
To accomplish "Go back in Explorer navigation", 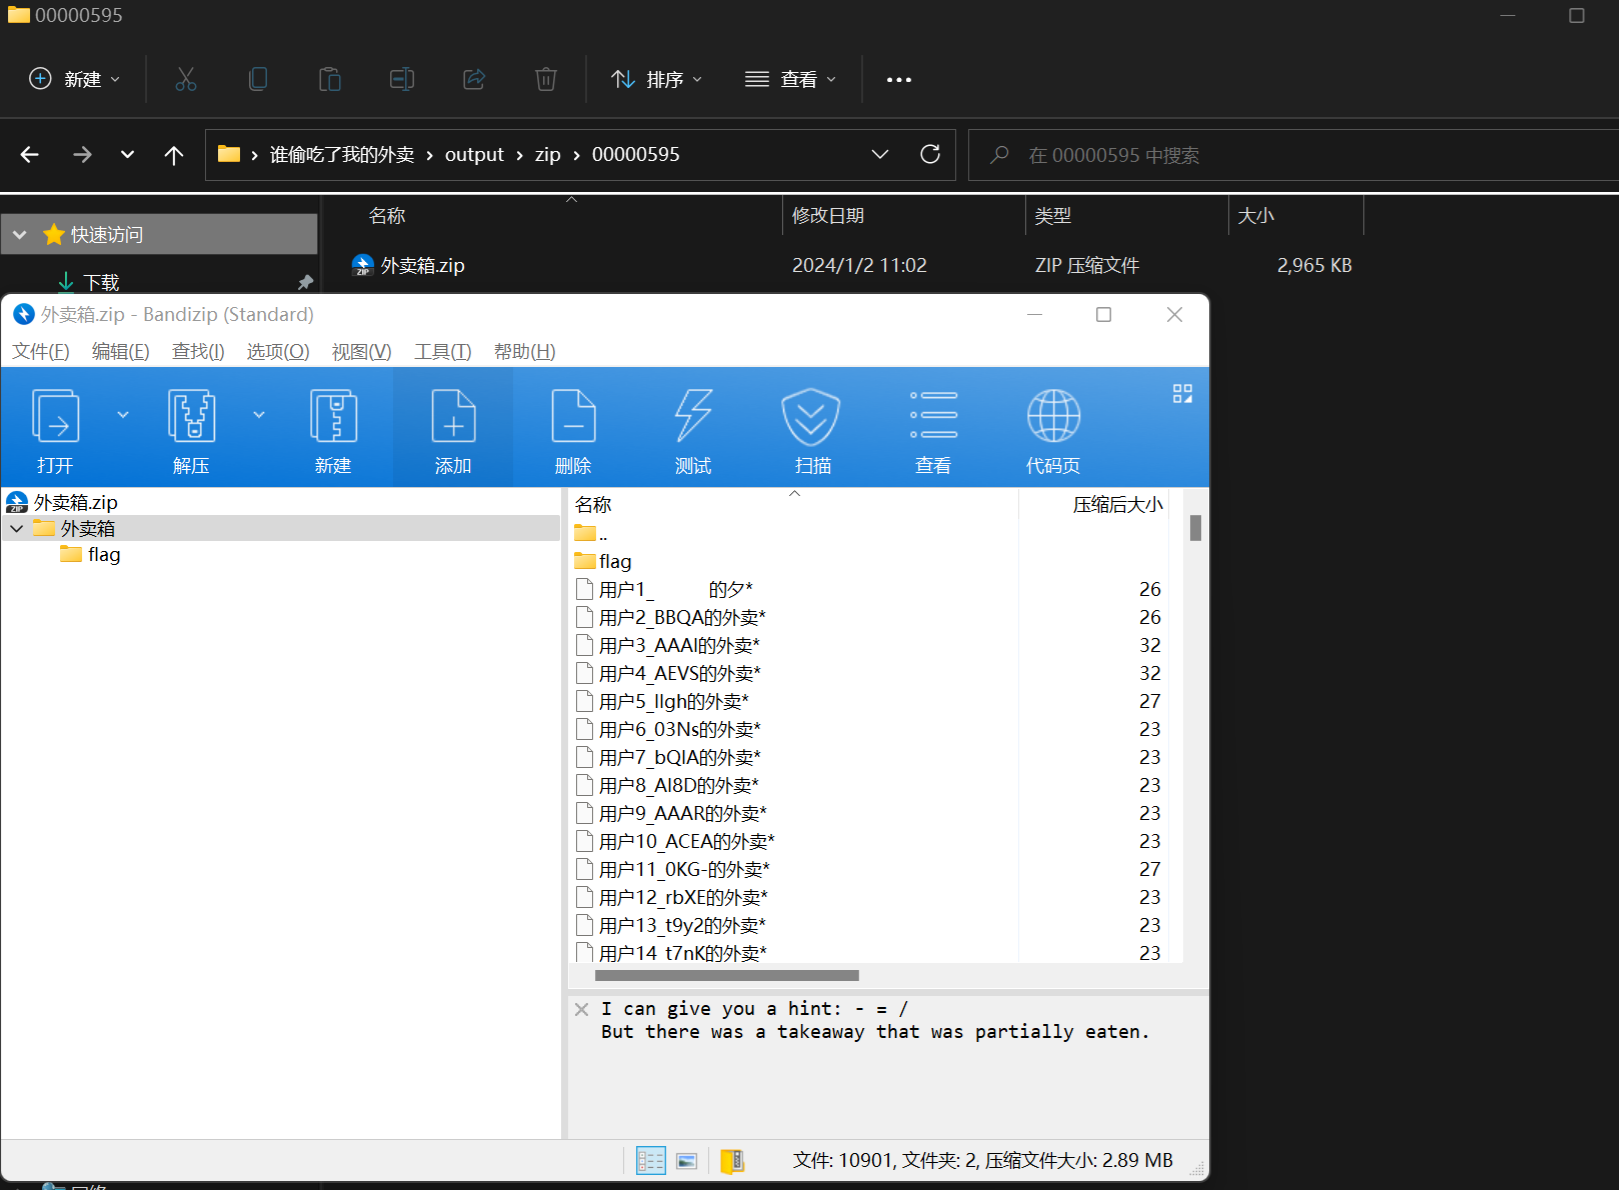I will pos(30,154).
